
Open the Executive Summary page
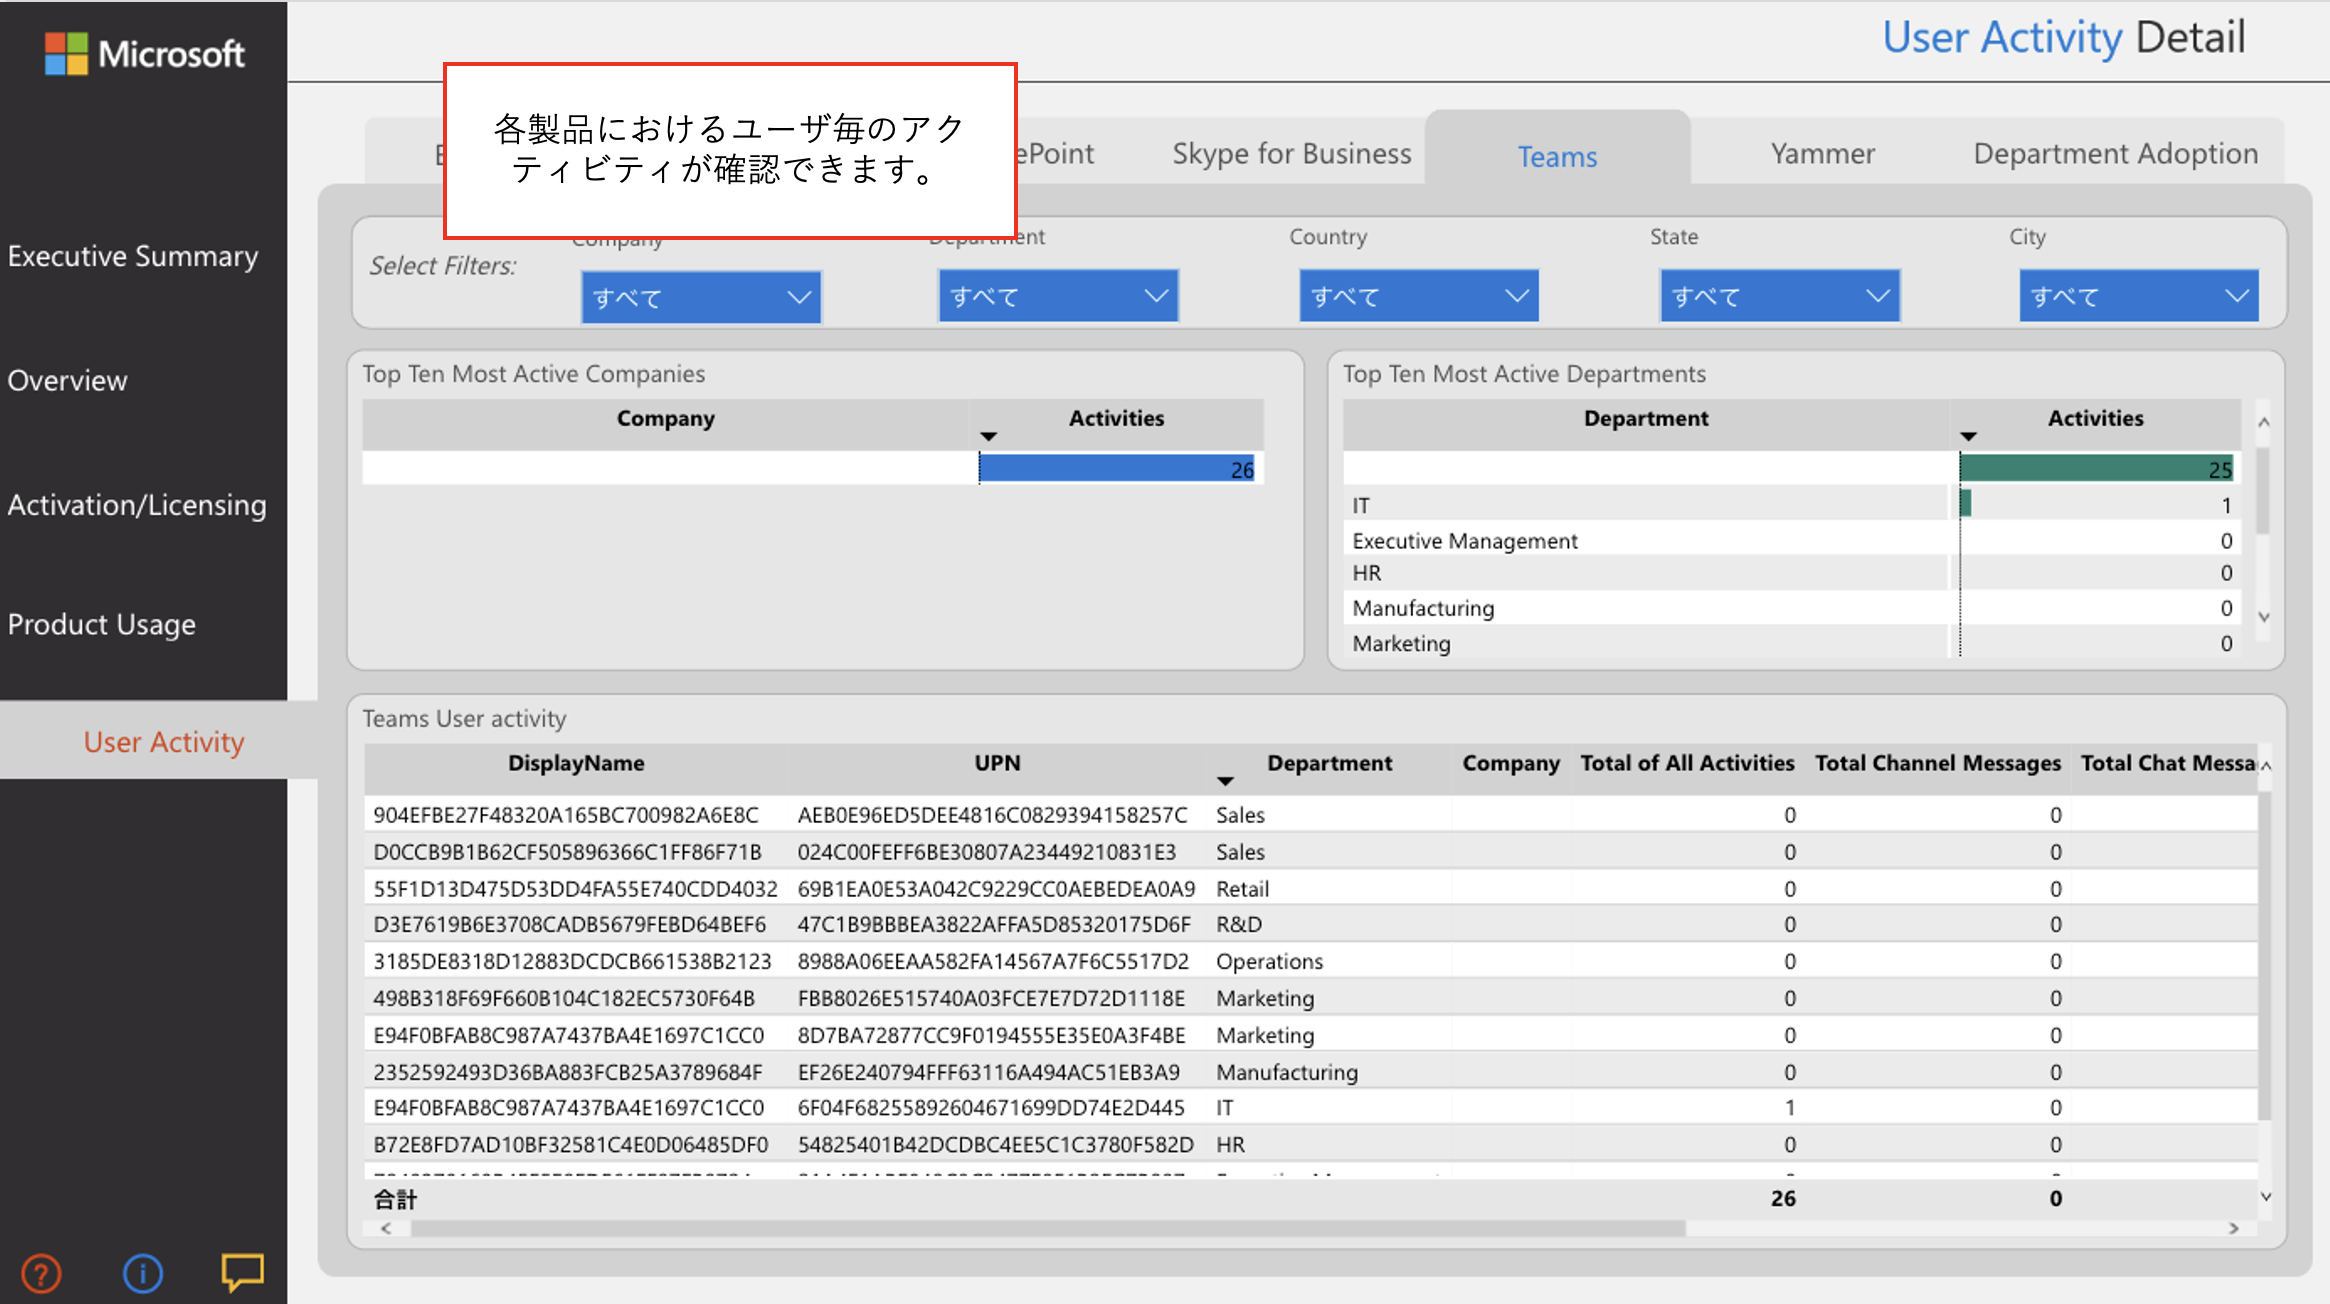133,256
